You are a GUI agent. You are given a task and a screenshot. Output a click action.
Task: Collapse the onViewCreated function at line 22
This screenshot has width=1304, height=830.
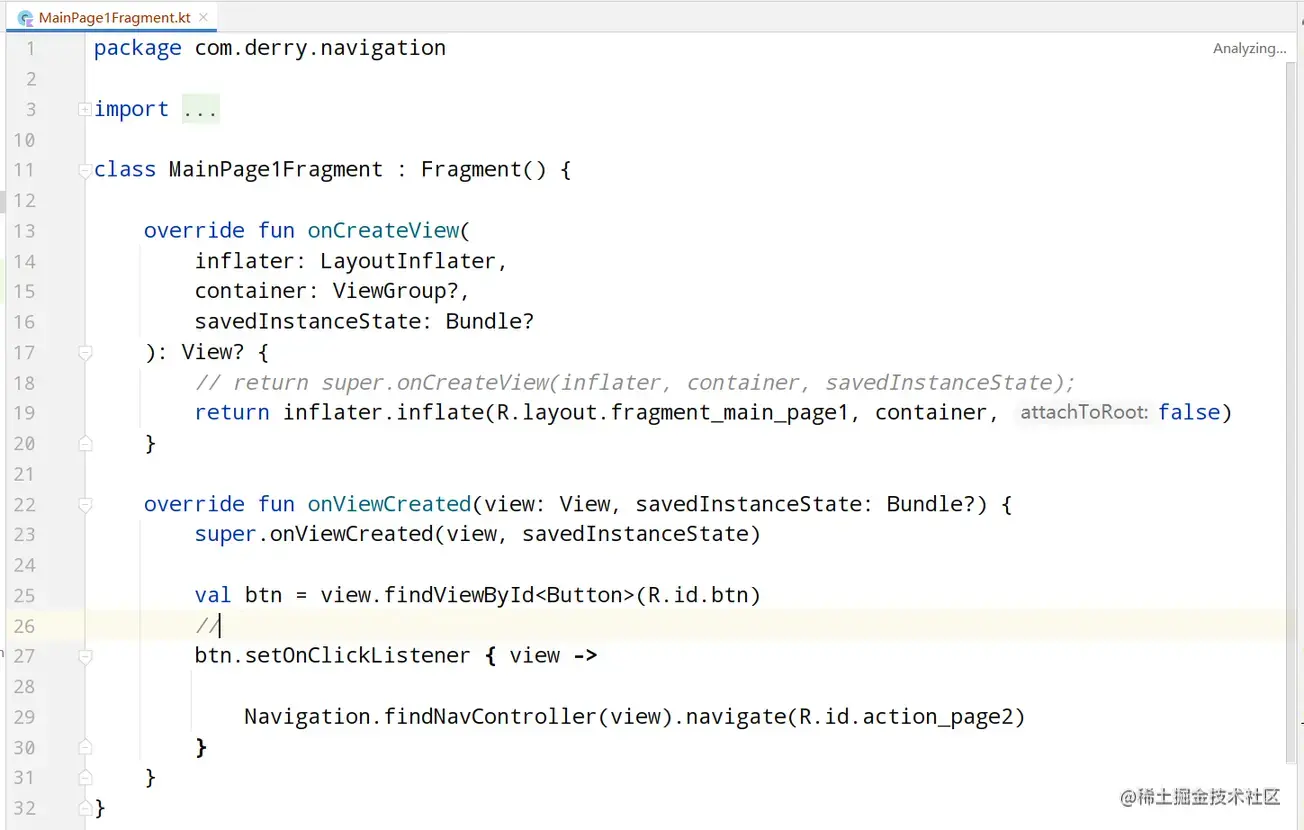point(84,504)
